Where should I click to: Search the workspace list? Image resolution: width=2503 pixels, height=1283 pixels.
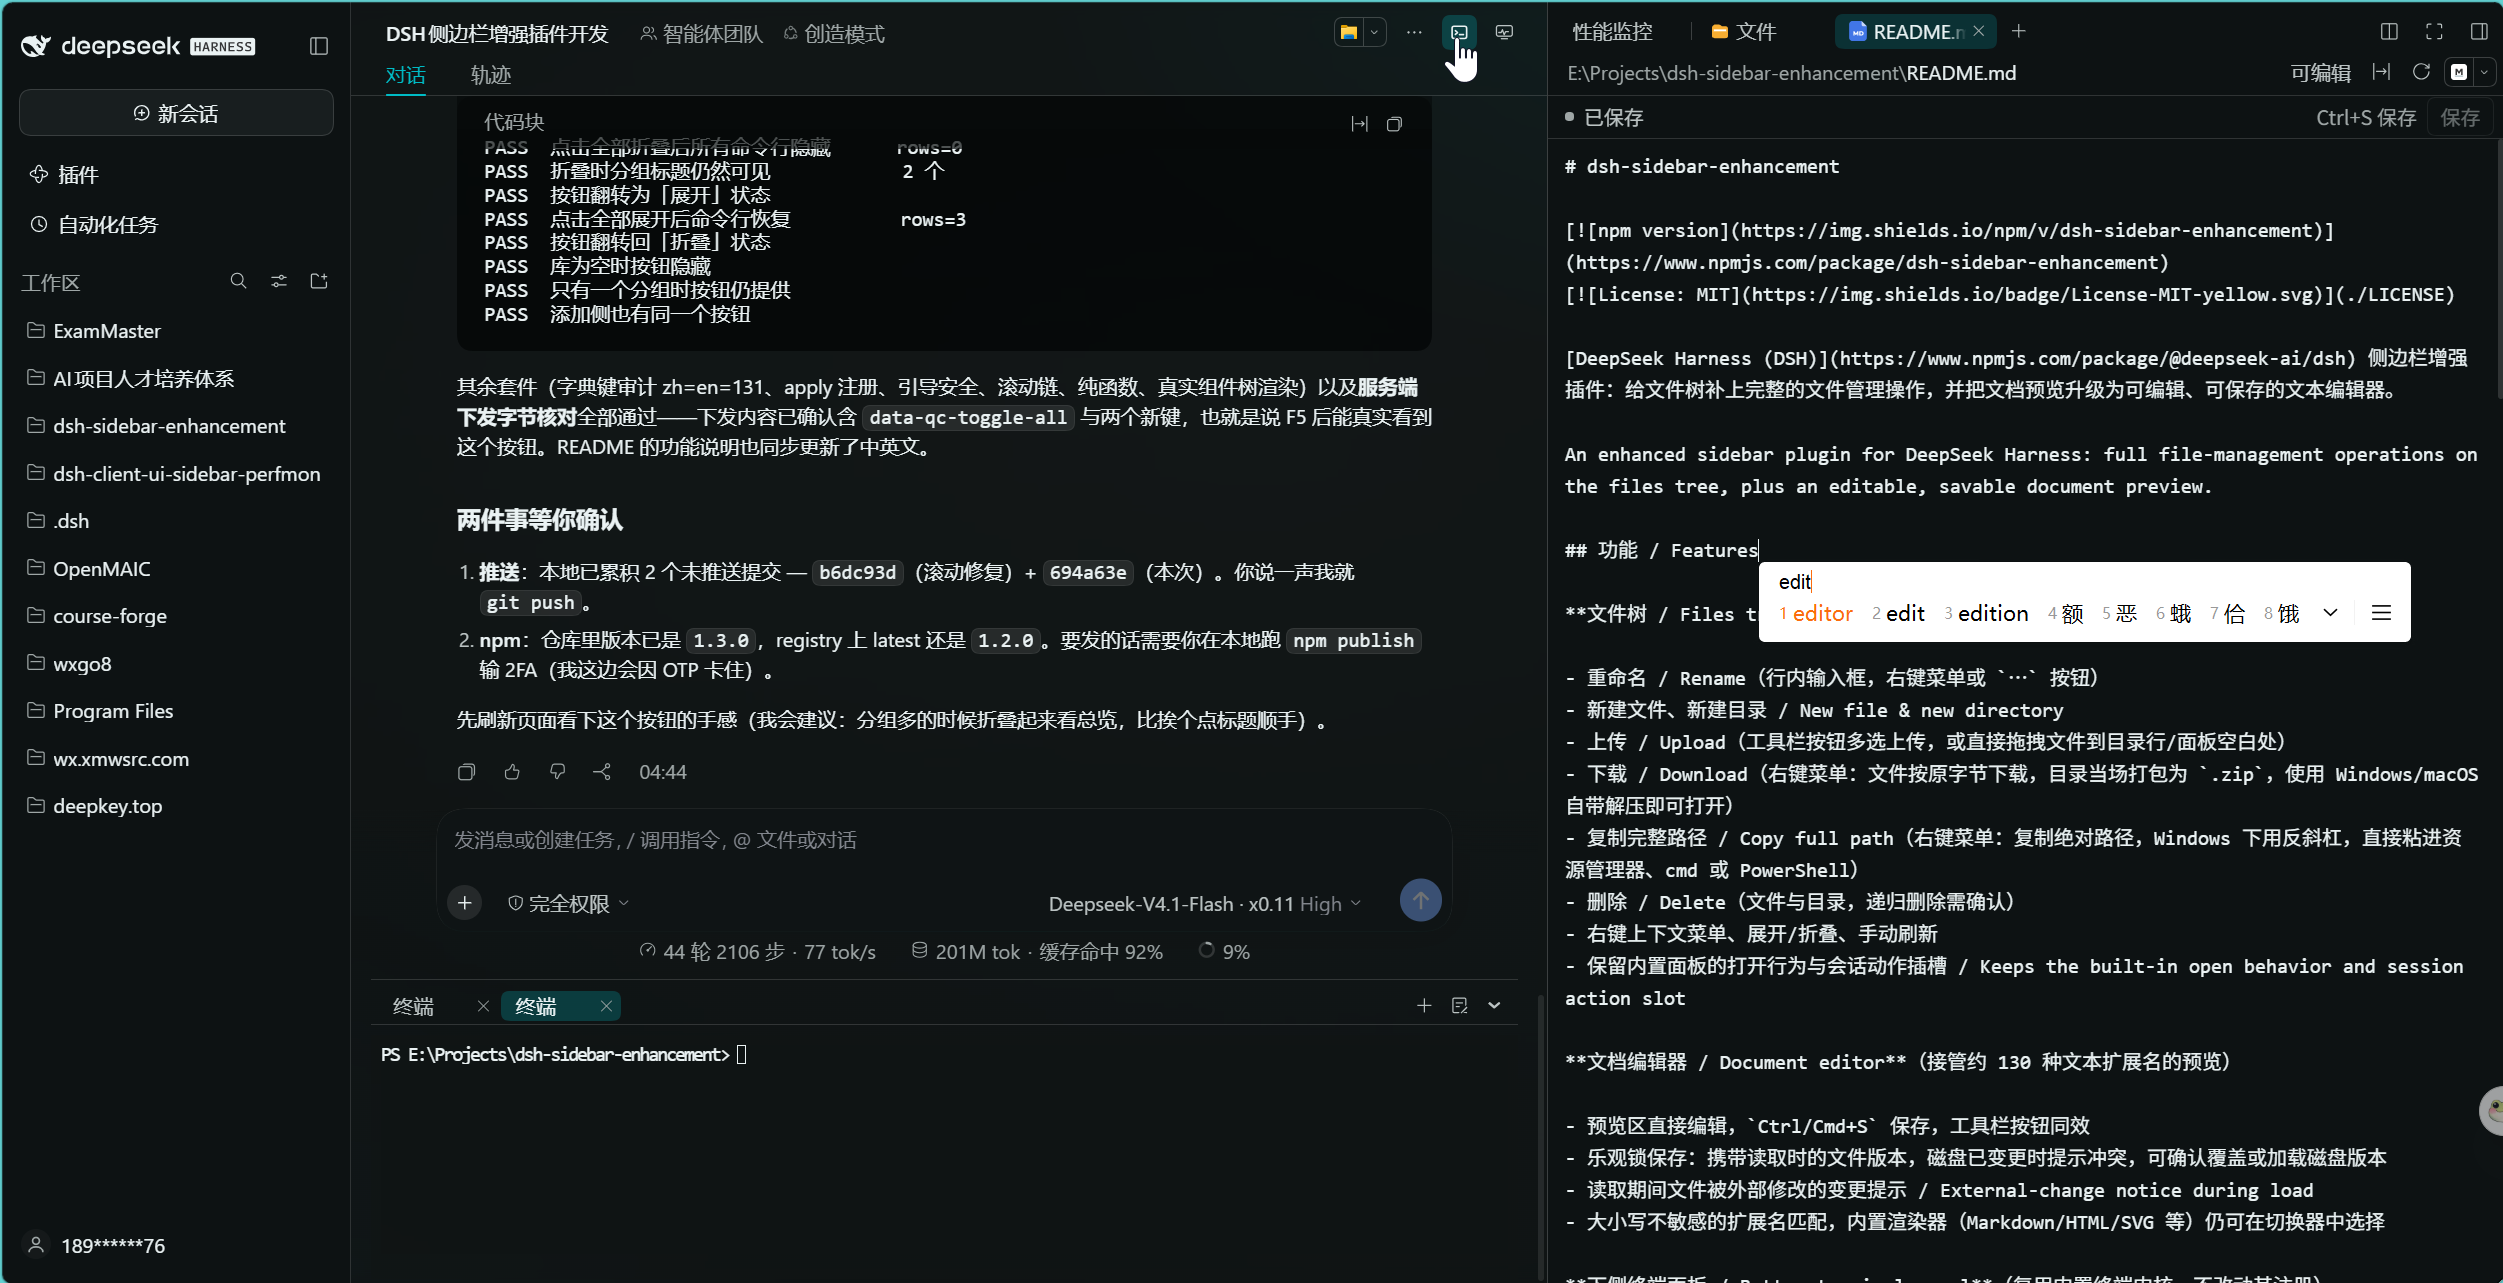(238, 282)
